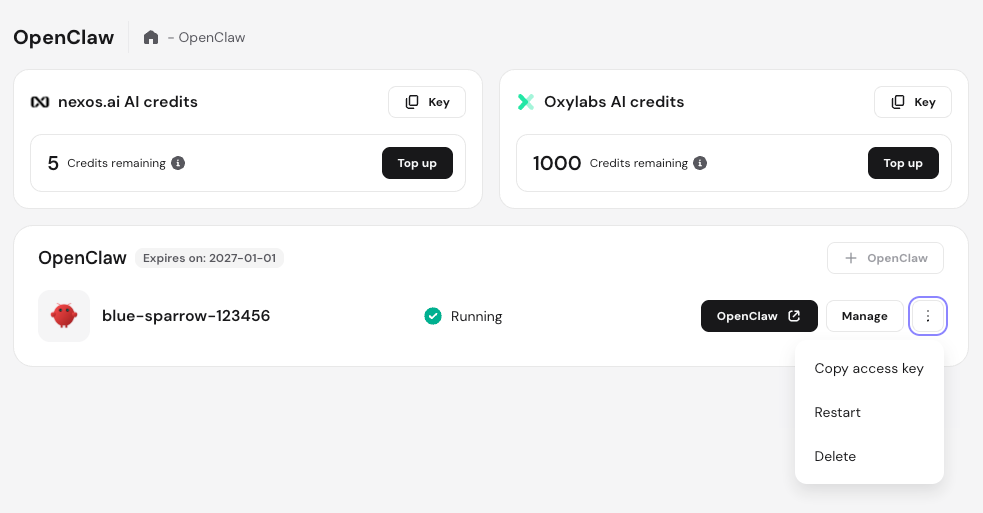Open OpenClaw in external window

[759, 316]
